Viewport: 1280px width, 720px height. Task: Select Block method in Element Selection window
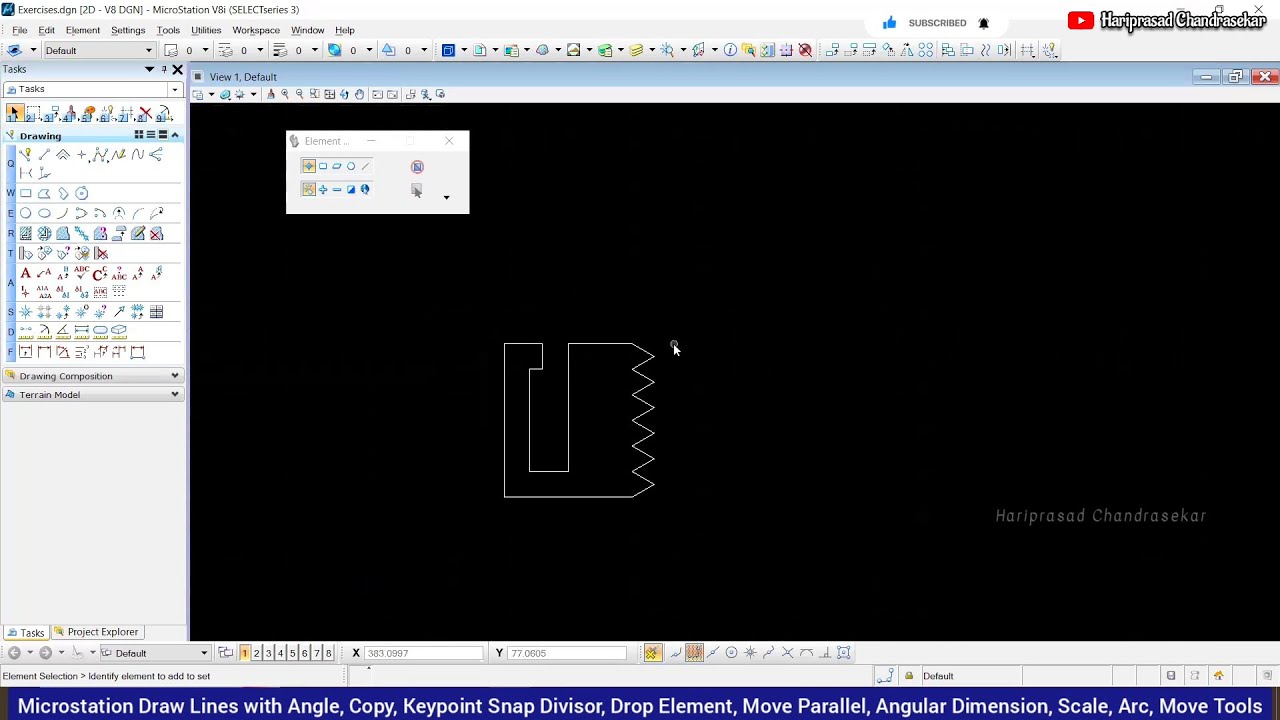coord(323,166)
